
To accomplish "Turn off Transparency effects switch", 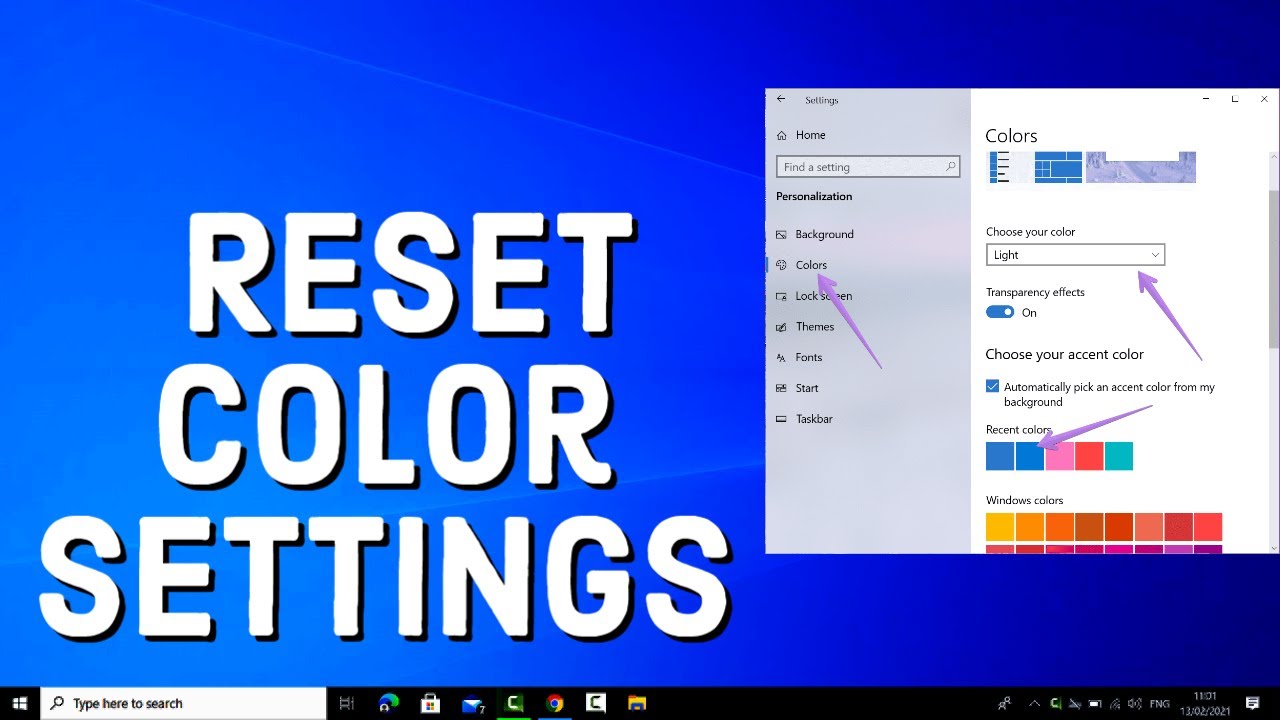I will coord(1000,312).
